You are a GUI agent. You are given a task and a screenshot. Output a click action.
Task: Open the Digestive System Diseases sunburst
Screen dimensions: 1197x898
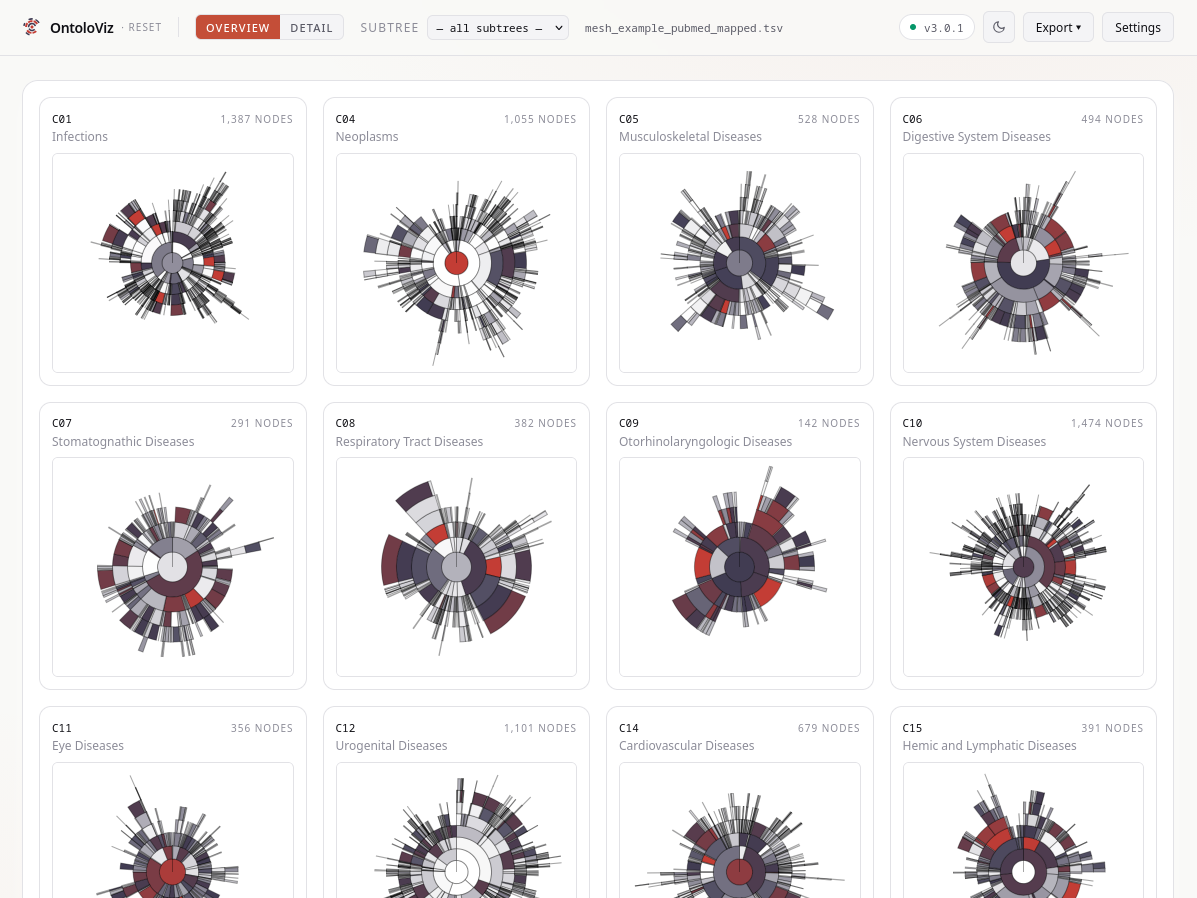point(1023,263)
